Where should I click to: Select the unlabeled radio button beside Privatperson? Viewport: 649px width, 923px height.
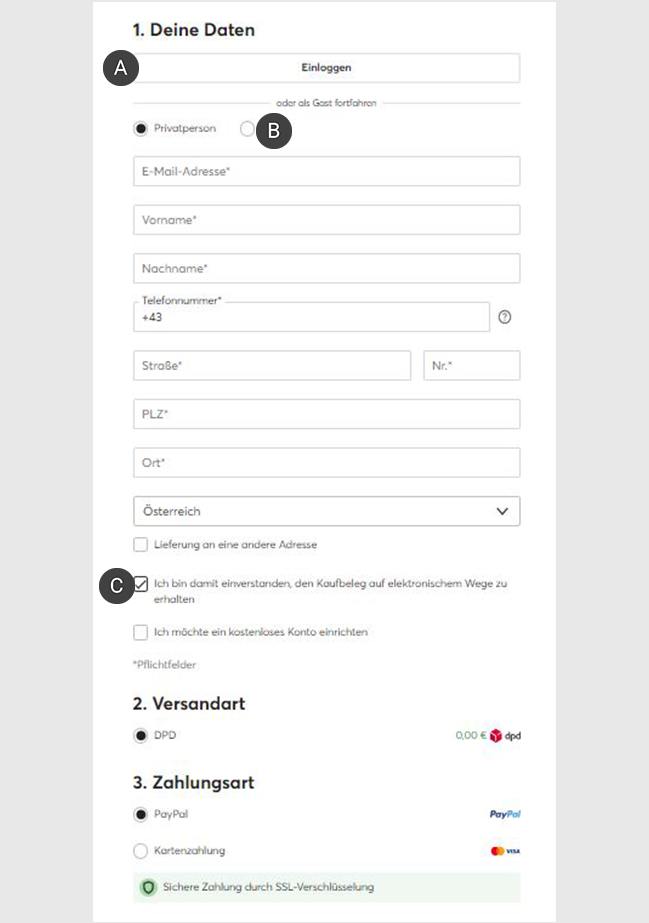point(247,128)
